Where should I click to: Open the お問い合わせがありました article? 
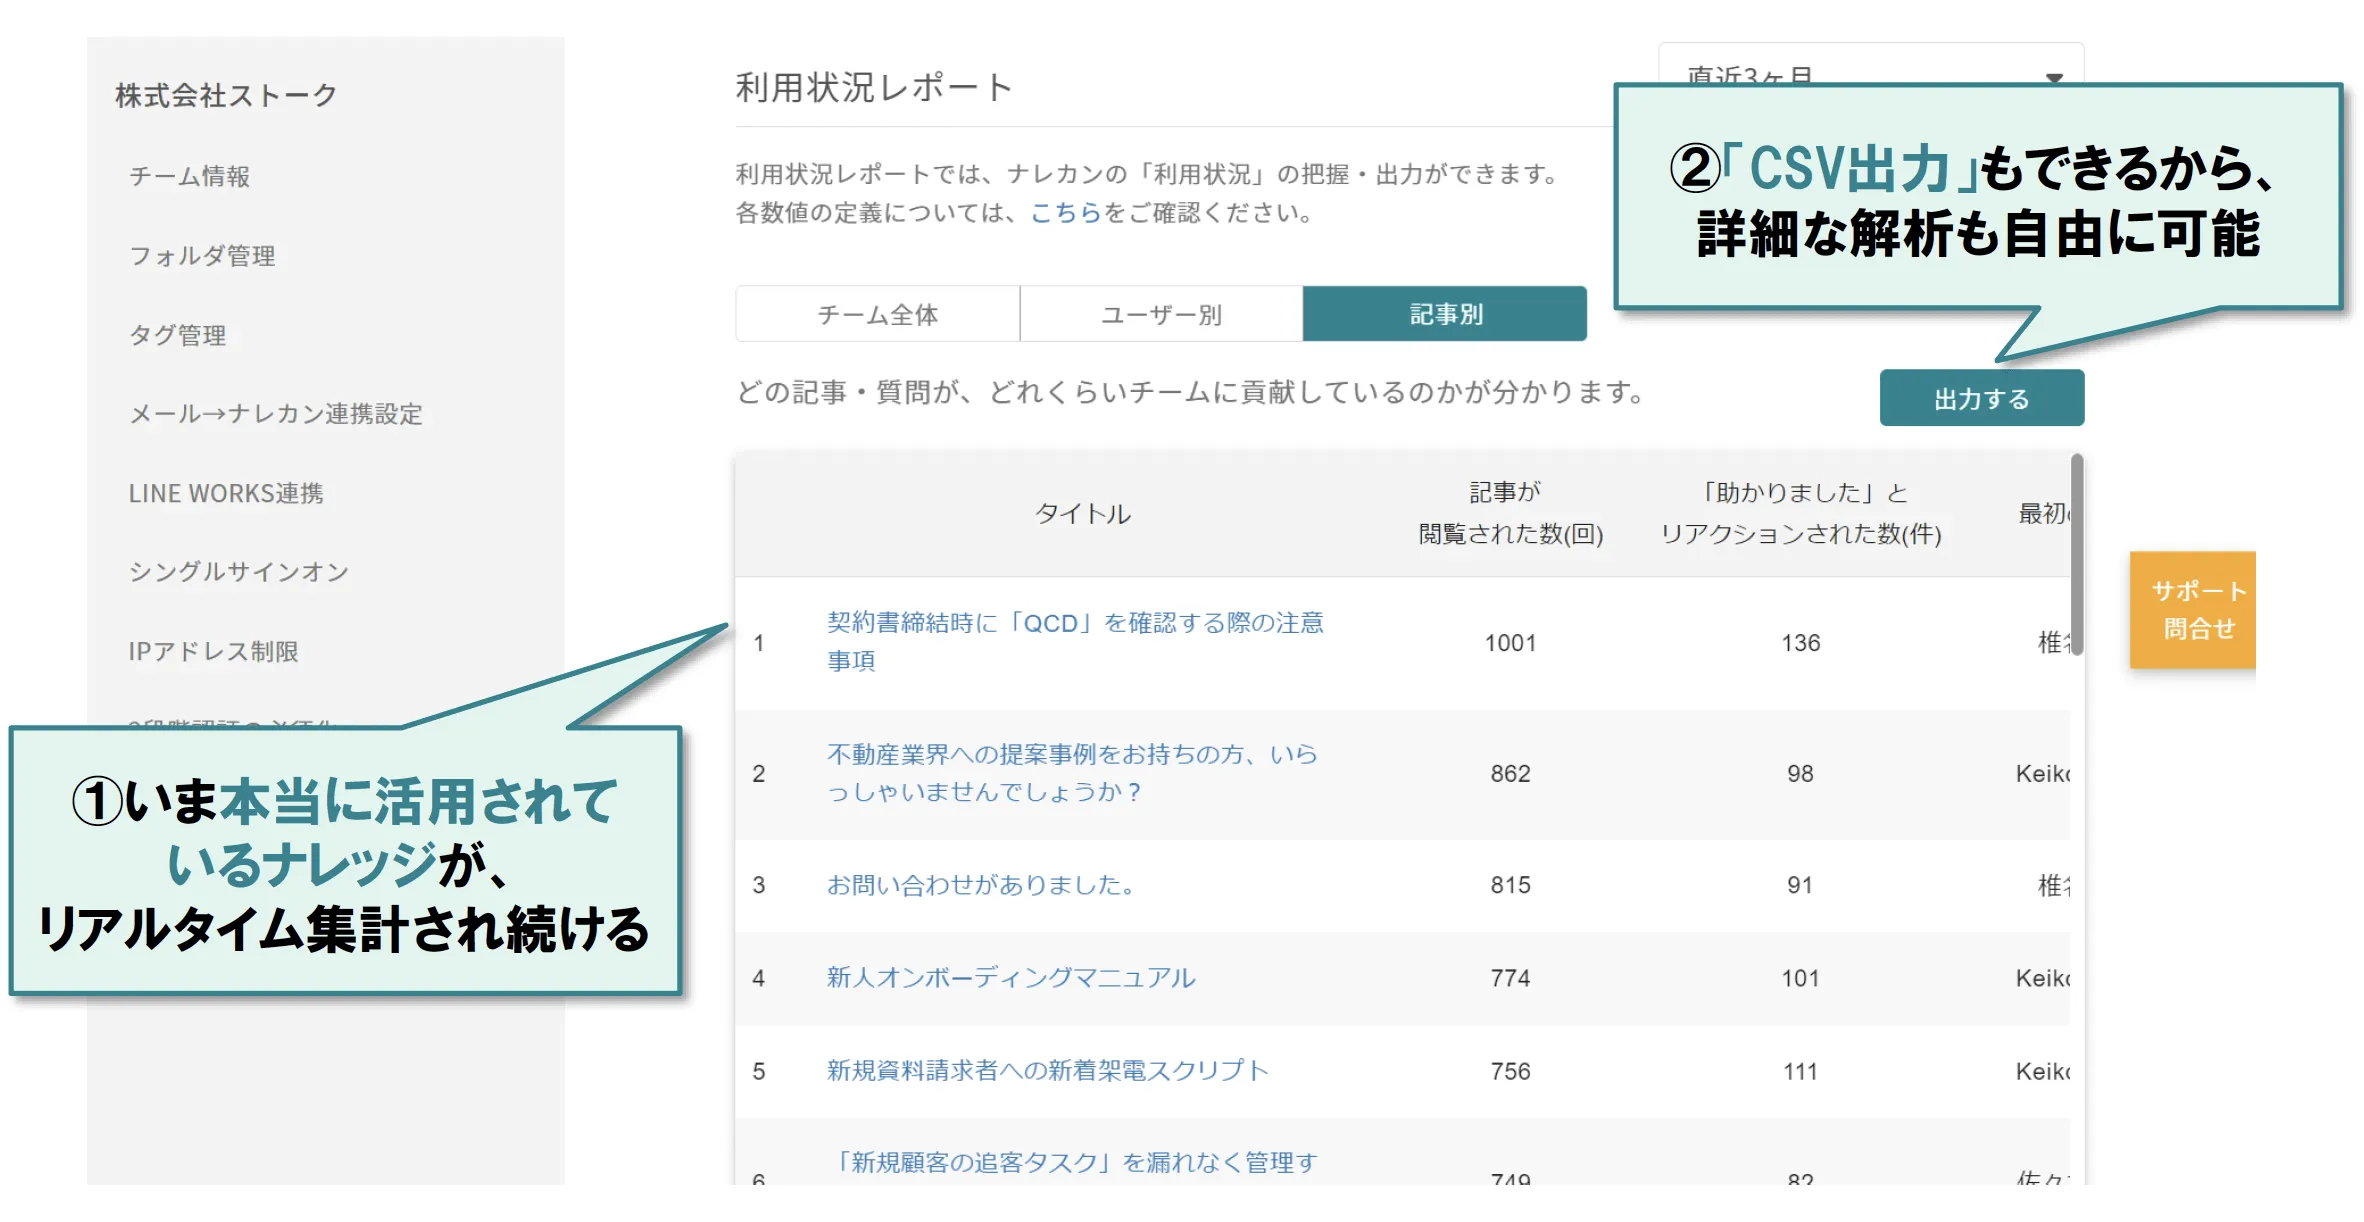(981, 884)
